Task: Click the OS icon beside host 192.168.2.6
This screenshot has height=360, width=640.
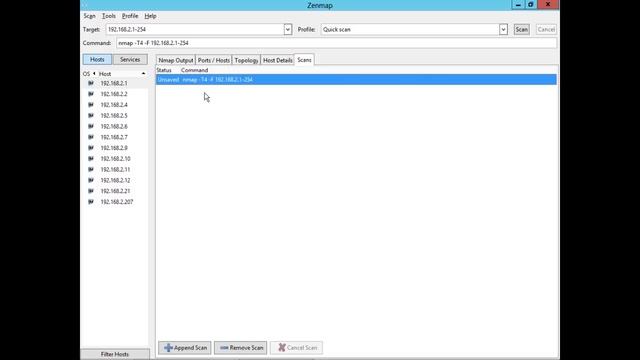Action: point(91,127)
